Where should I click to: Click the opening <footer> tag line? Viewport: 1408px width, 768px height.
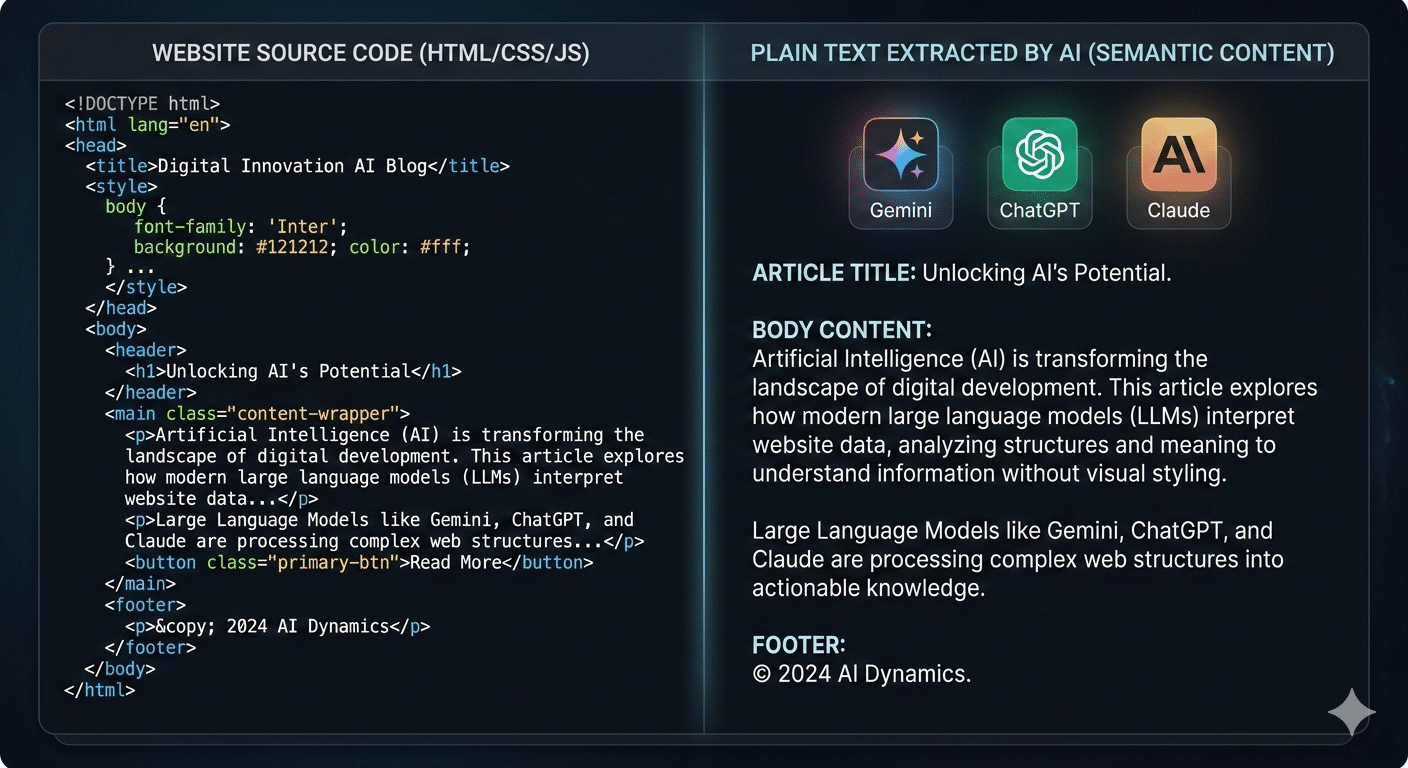(x=146, y=605)
